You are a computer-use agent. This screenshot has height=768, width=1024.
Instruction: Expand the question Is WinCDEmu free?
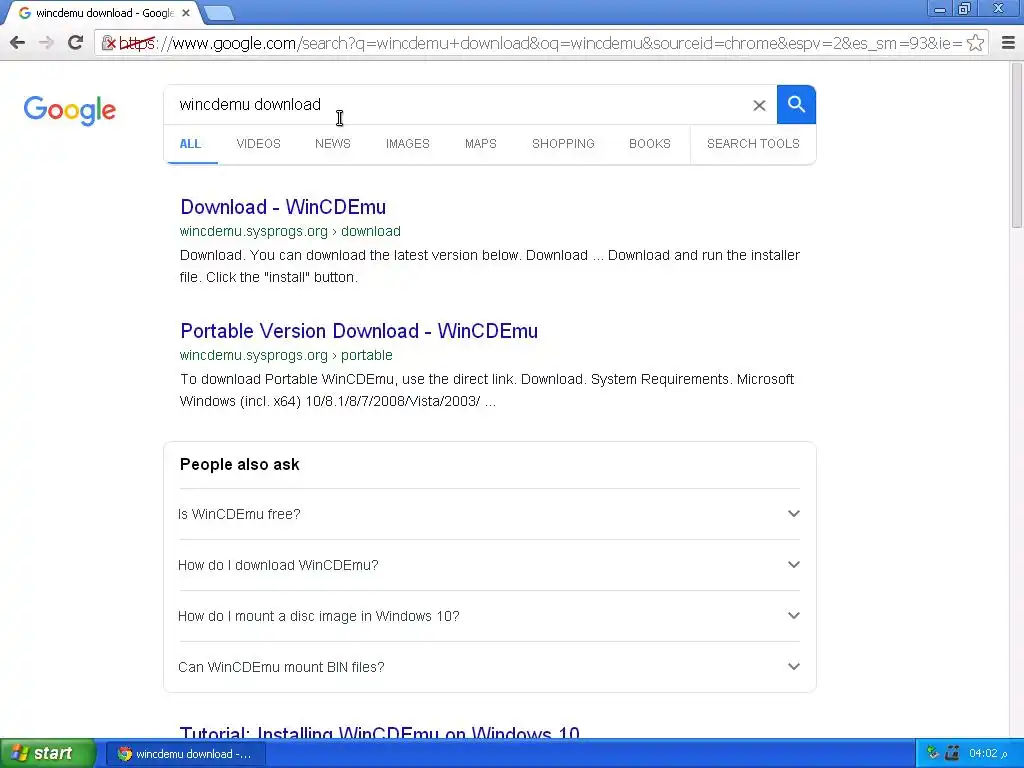pos(489,514)
